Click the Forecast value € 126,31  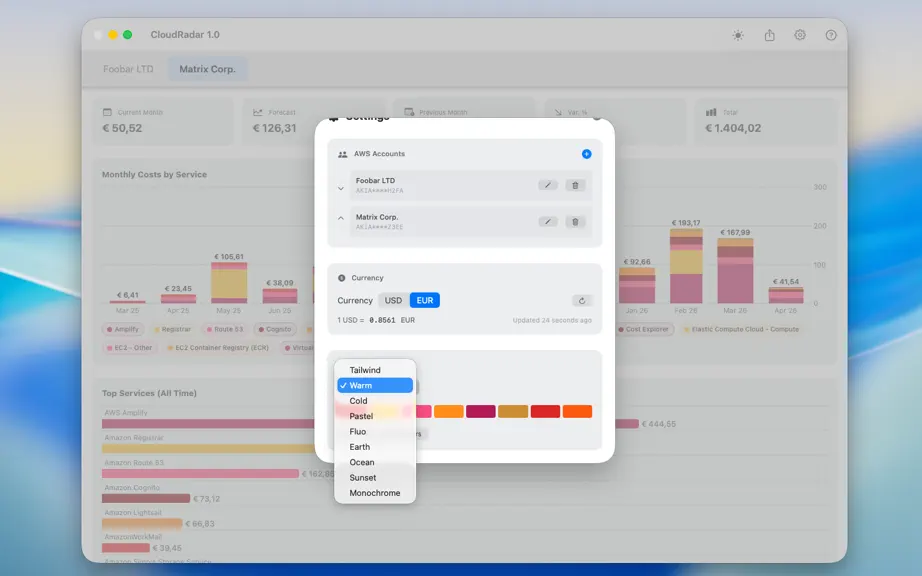275,128
